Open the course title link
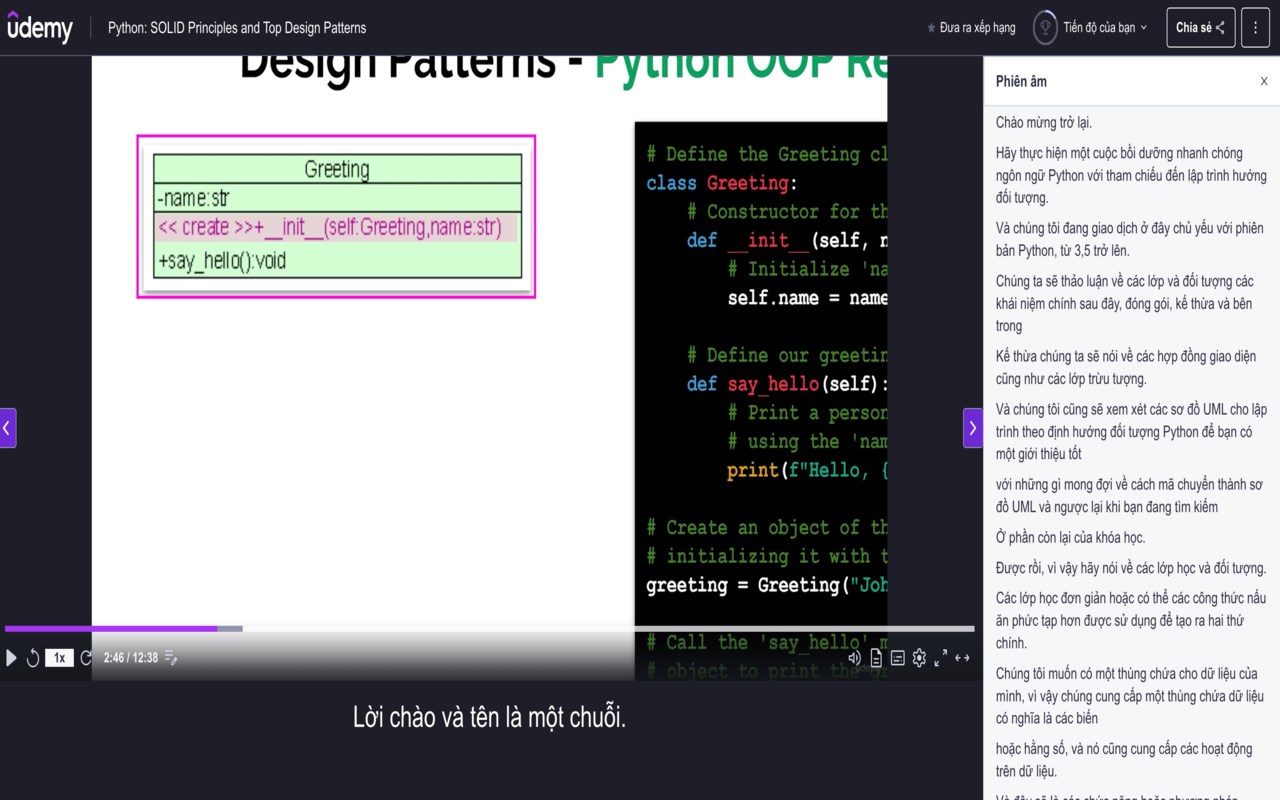 click(237, 28)
